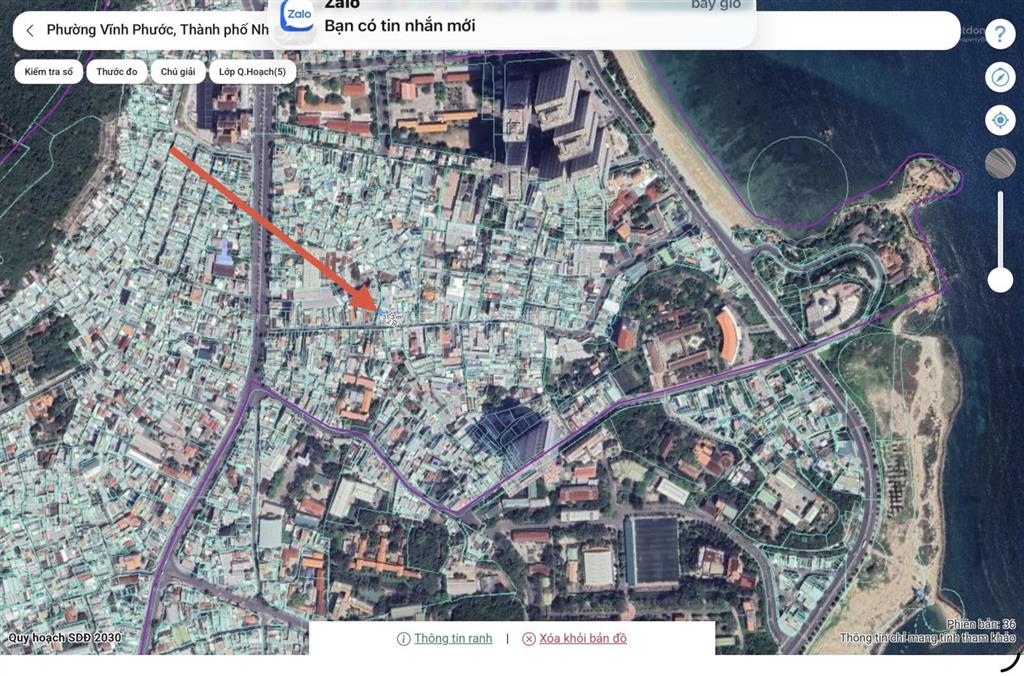The width and height of the screenshot is (1024, 676).
Task: Open the help question mark icon
Action: coord(1000,34)
